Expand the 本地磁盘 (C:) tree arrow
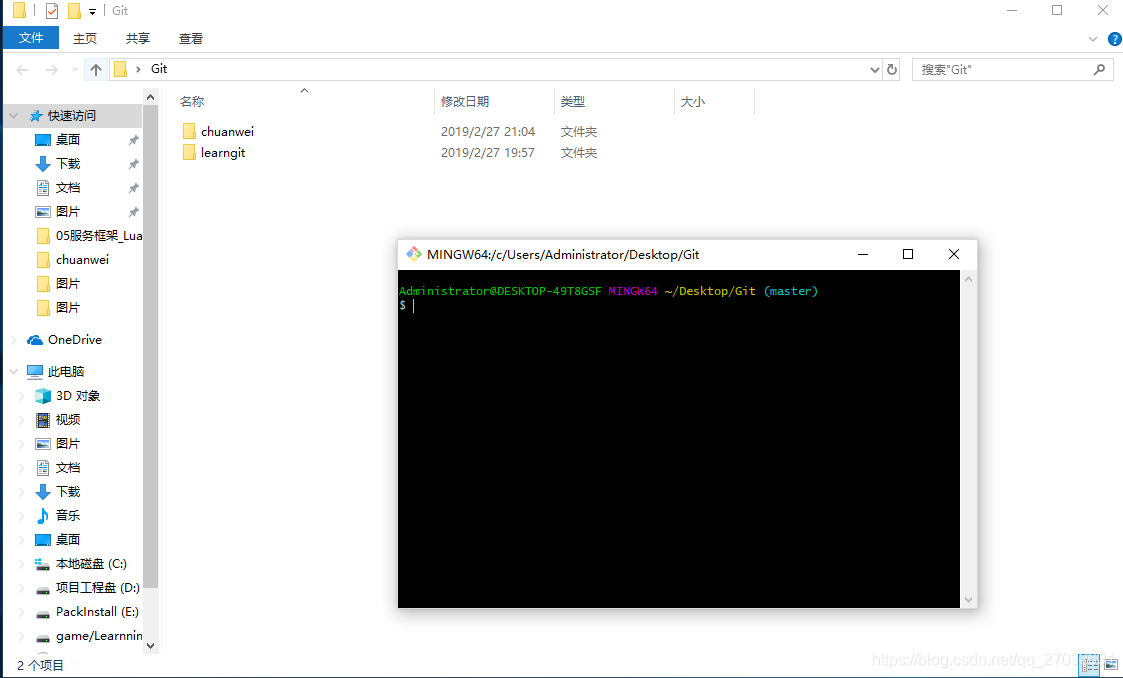The width and height of the screenshot is (1123, 678). (21, 564)
